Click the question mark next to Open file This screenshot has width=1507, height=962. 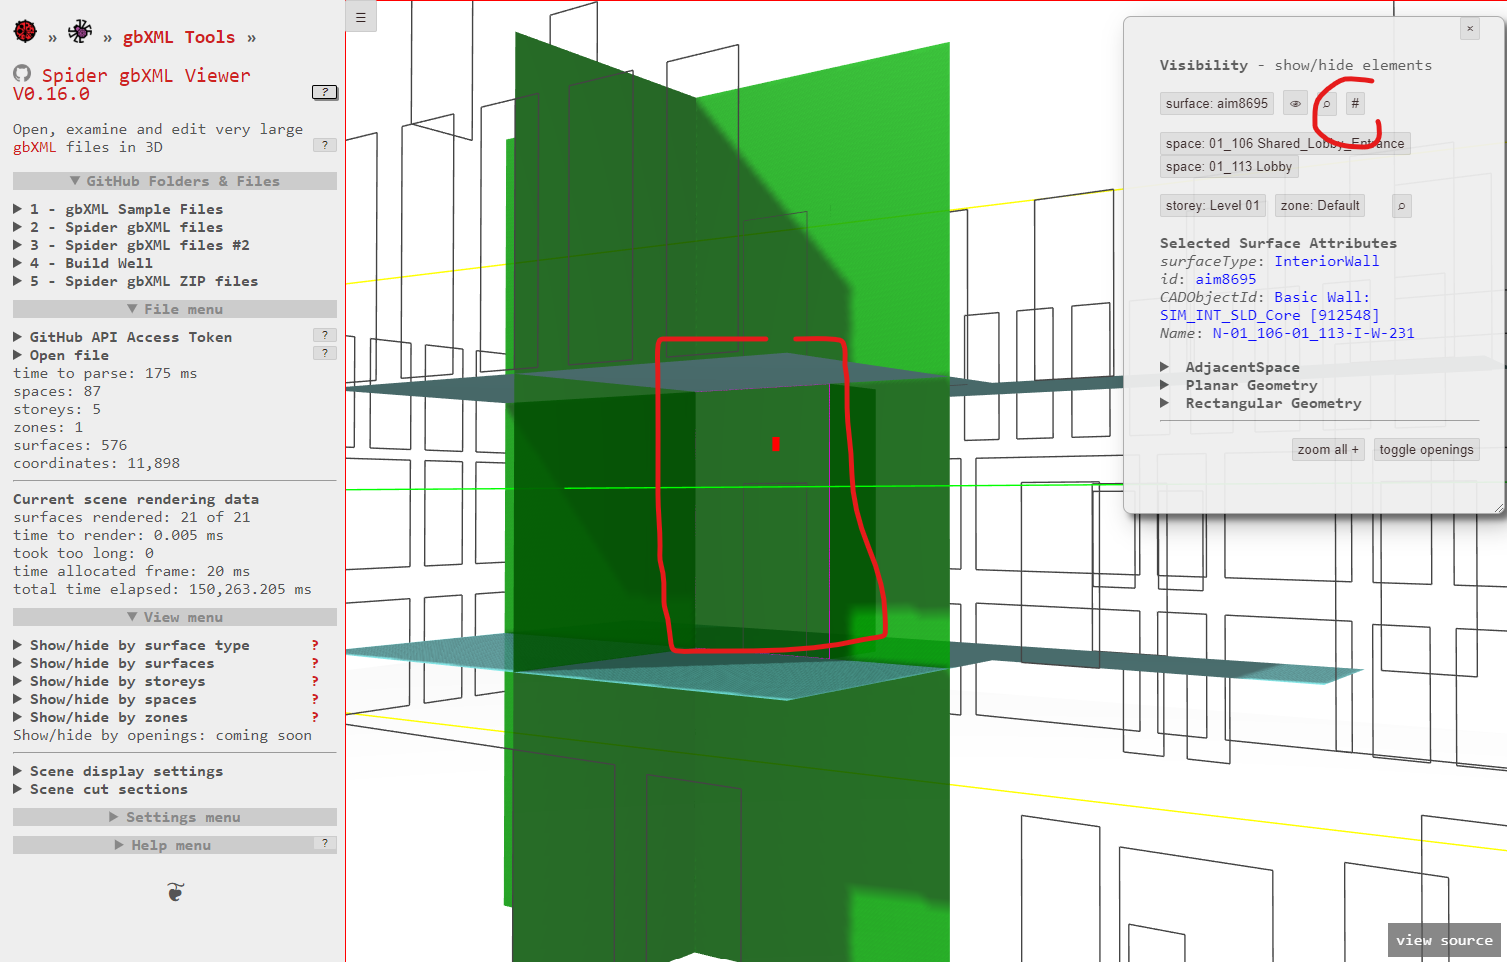(x=324, y=352)
